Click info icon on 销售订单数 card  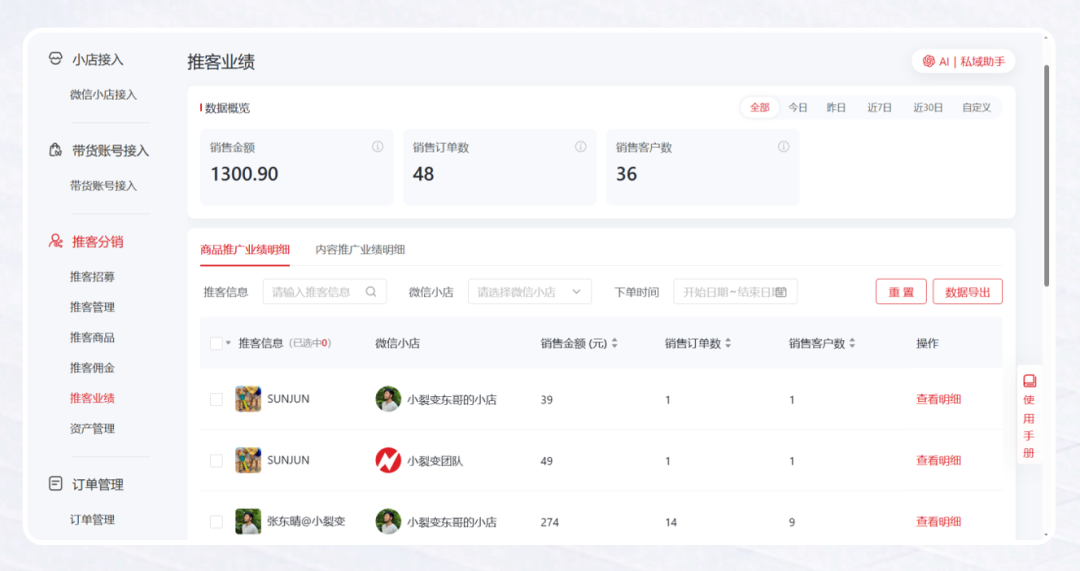click(x=581, y=147)
